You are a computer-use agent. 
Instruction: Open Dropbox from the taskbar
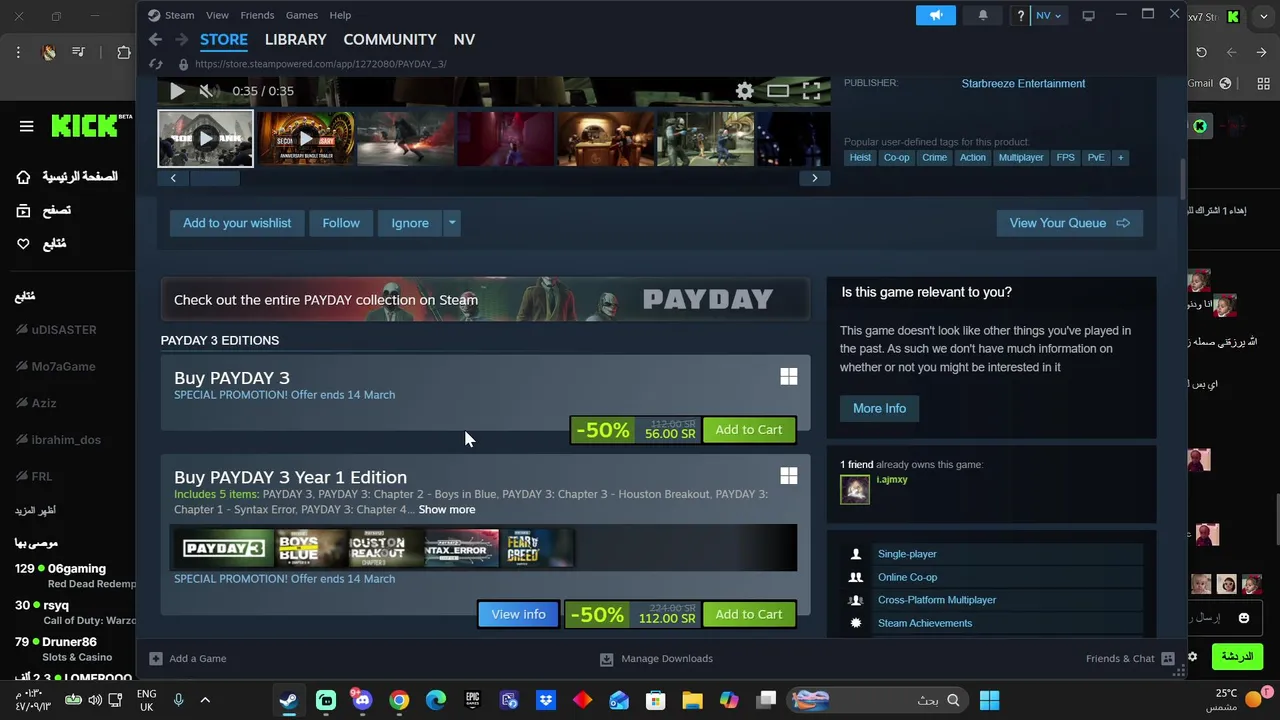point(546,700)
